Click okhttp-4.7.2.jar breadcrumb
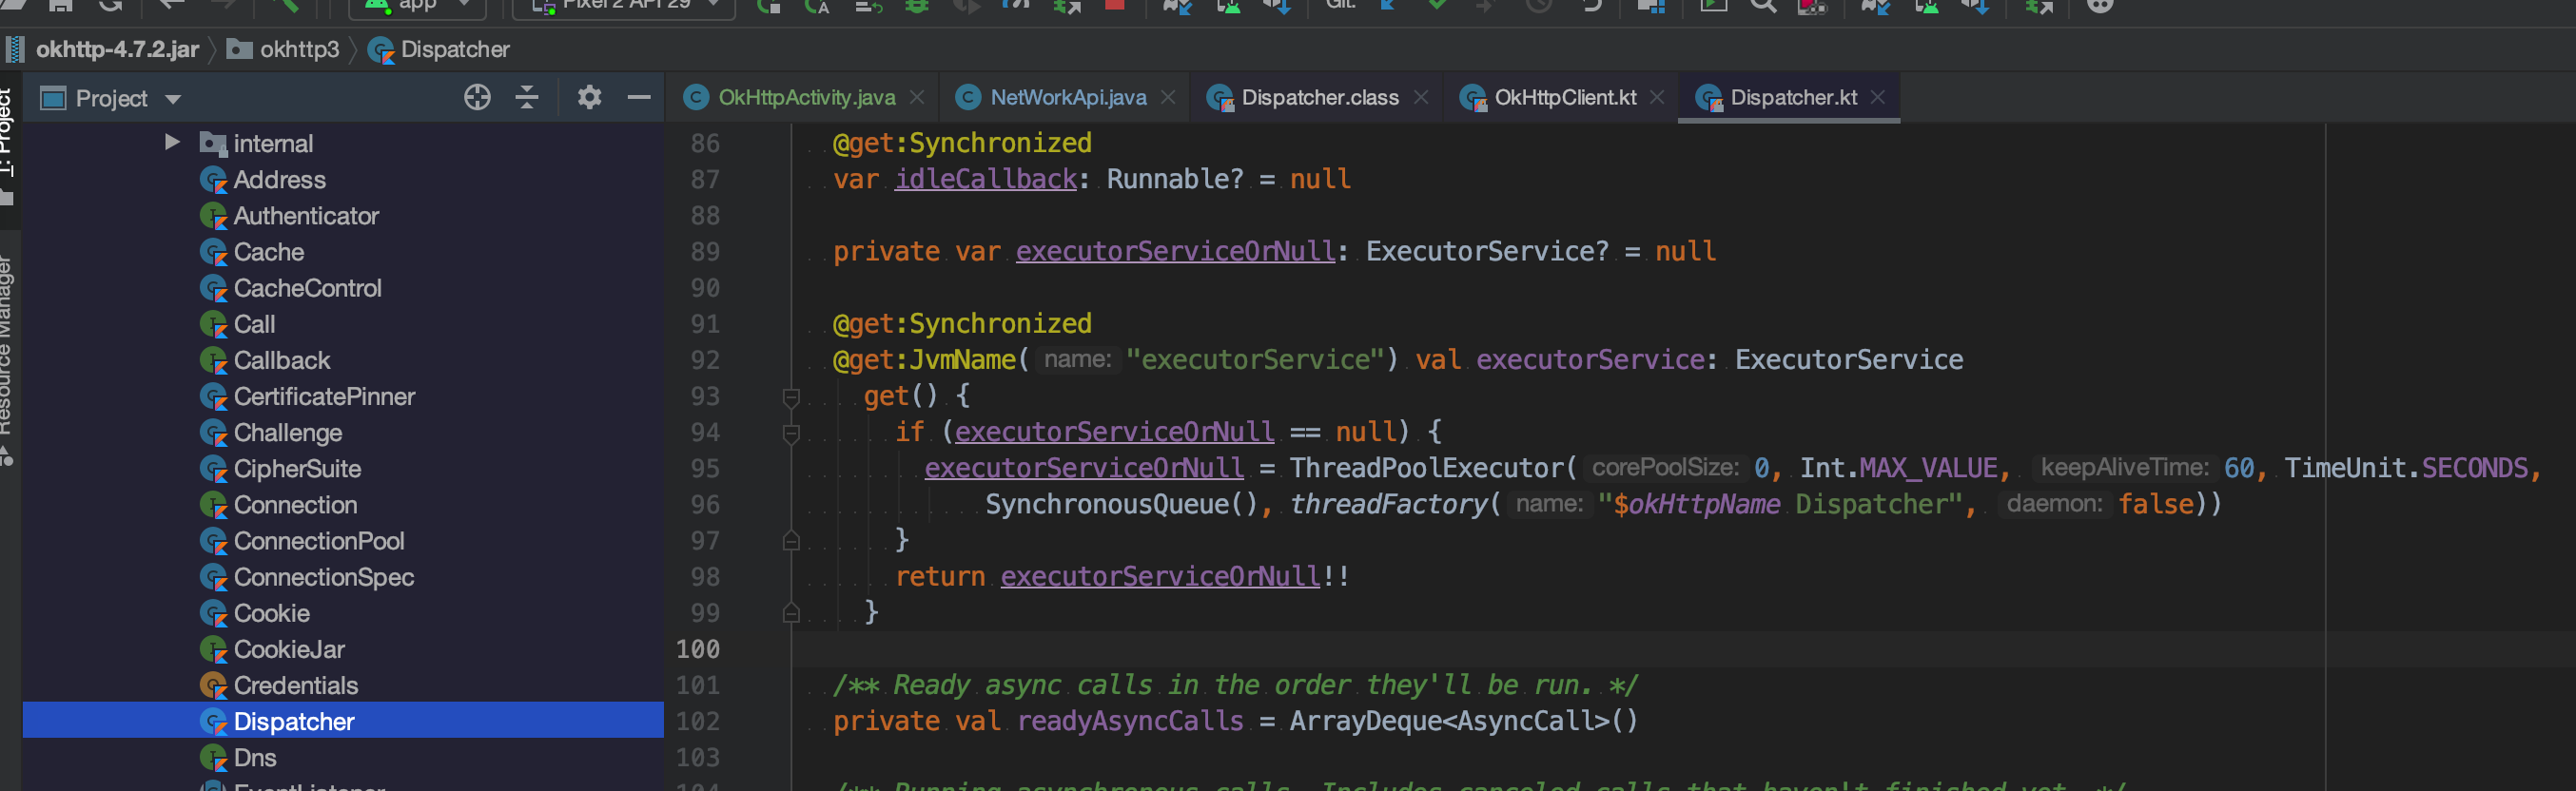The width and height of the screenshot is (2576, 791). coord(117,49)
